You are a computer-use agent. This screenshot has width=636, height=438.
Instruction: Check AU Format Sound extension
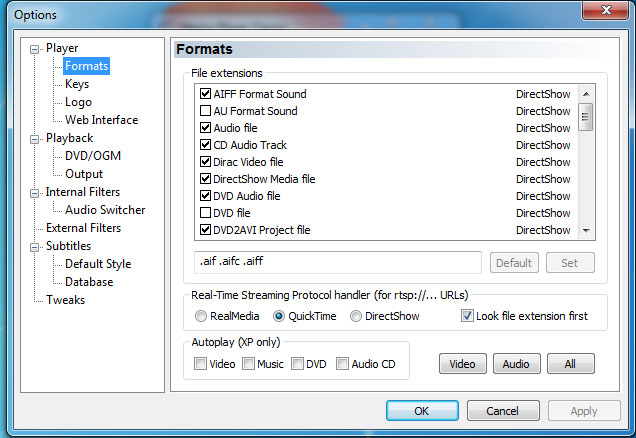[x=205, y=111]
